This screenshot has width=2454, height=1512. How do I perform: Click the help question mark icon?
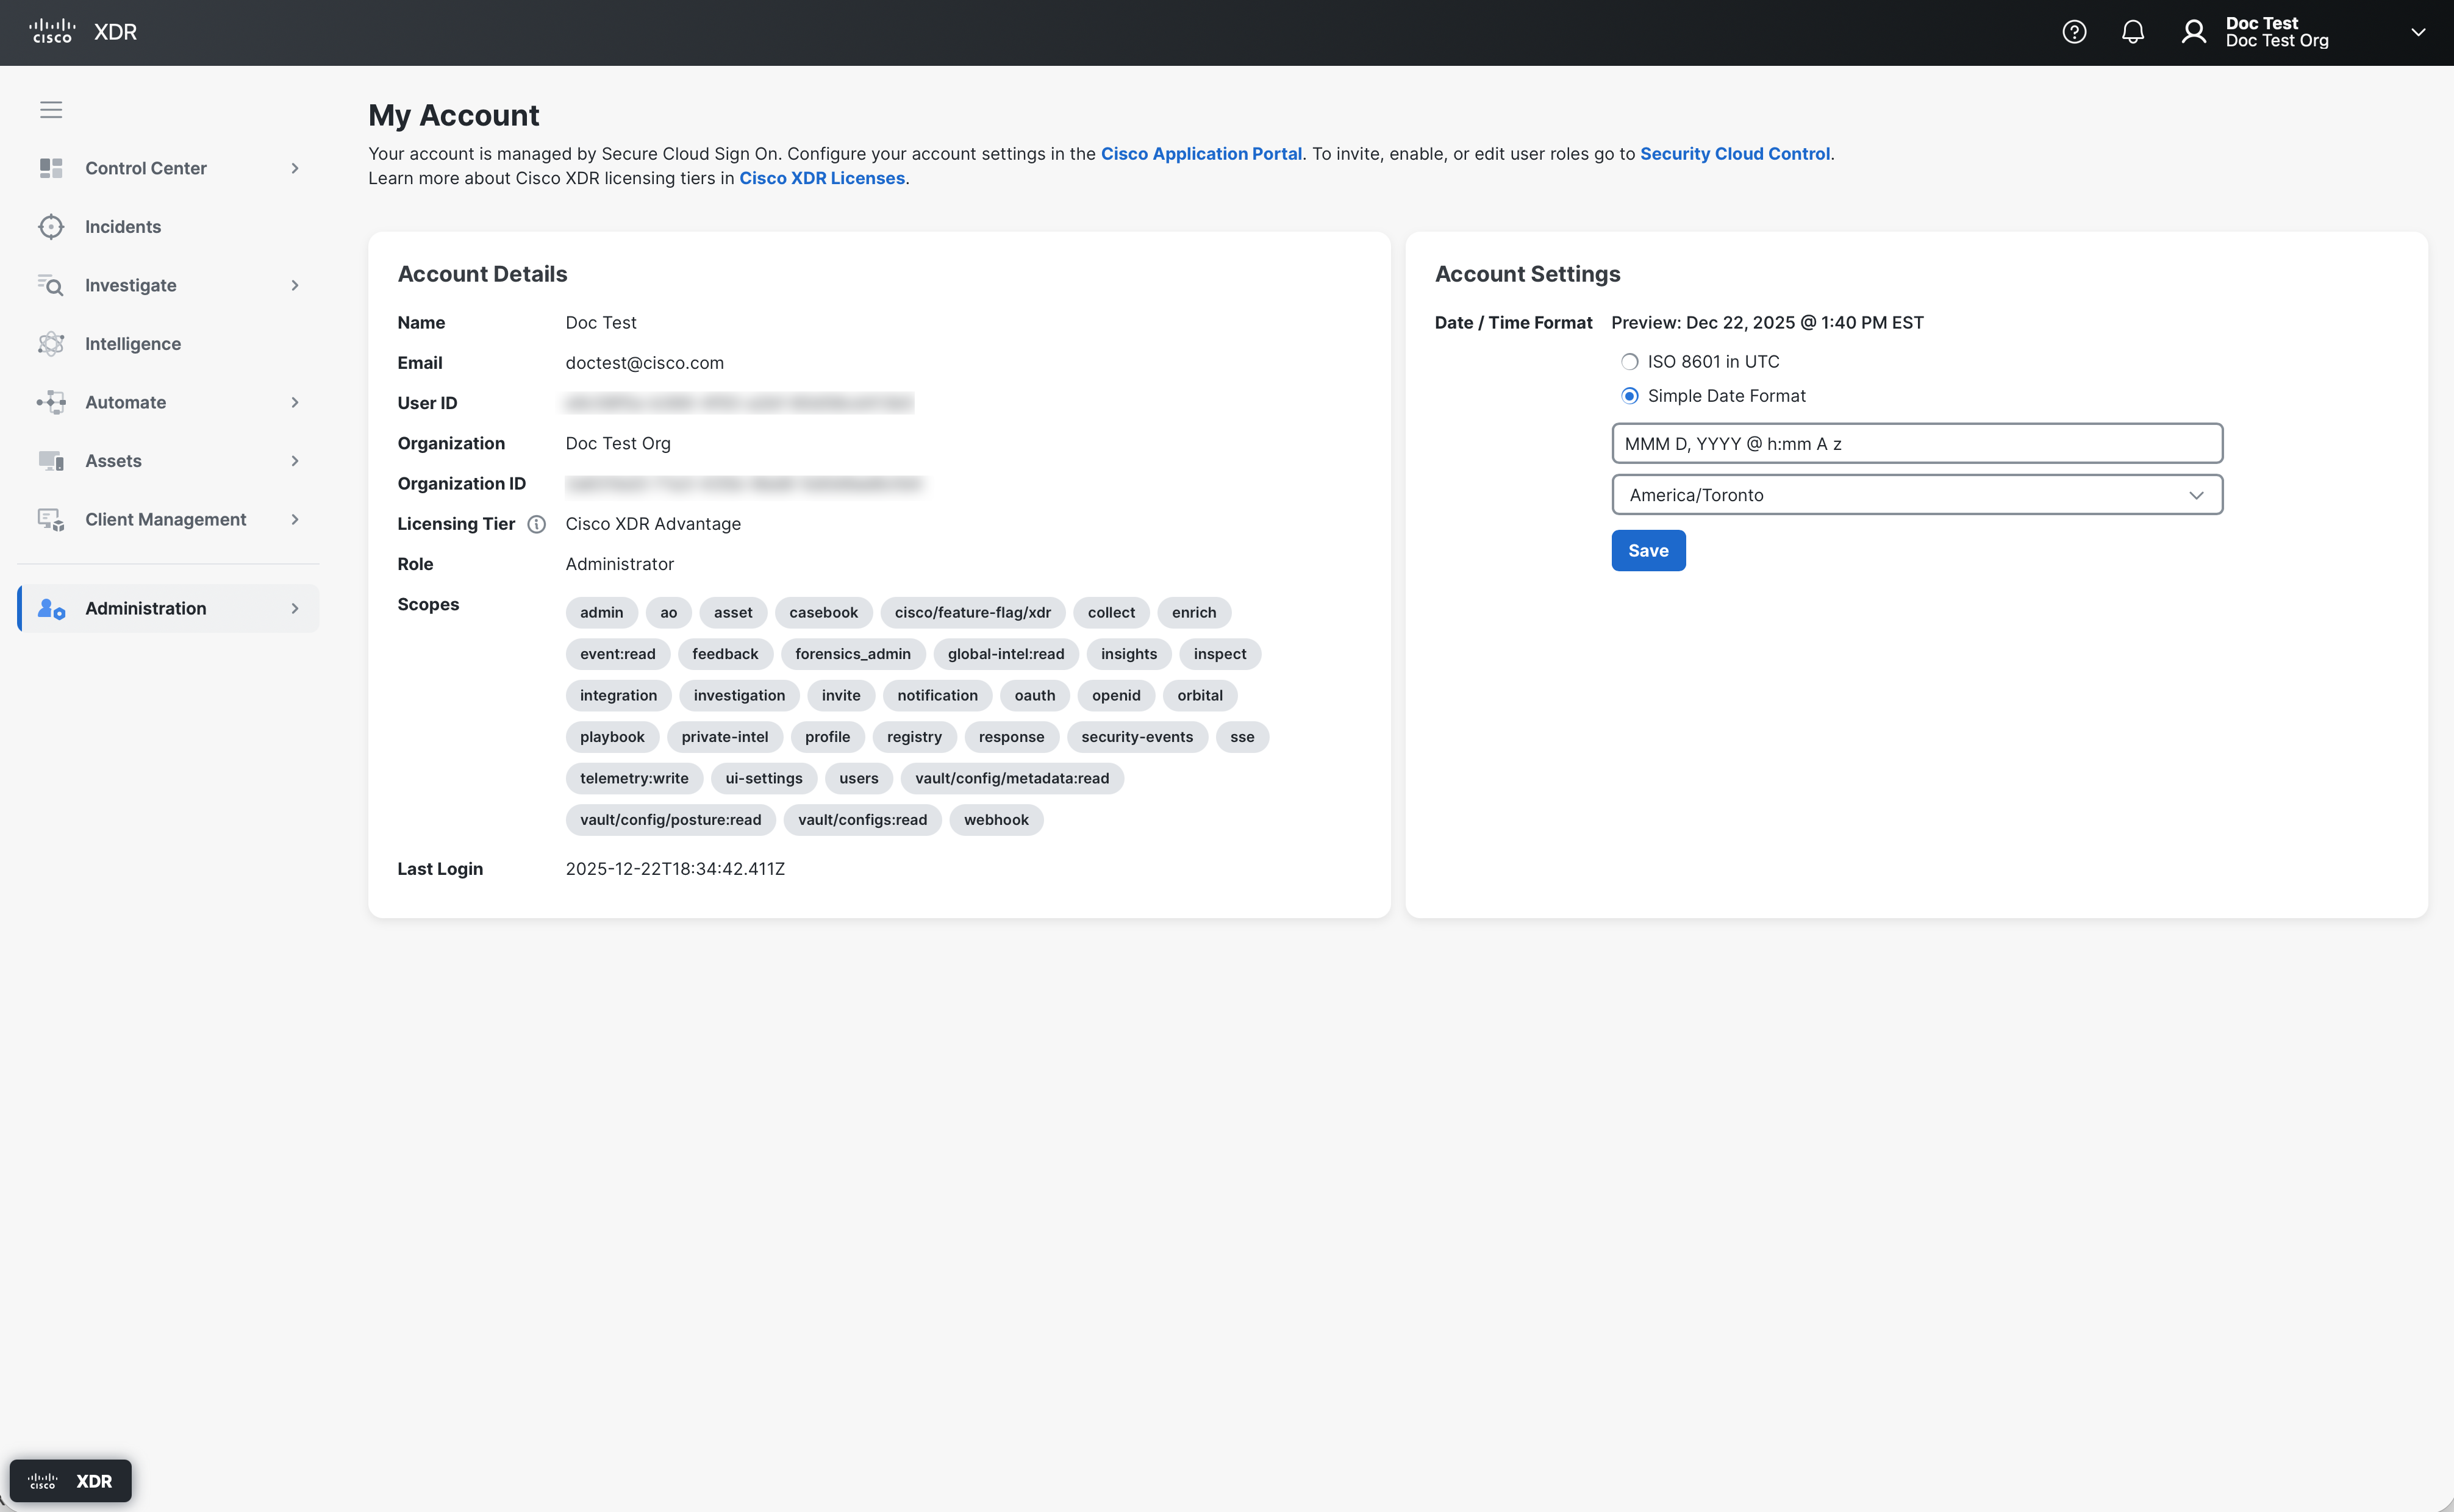coord(2074,32)
